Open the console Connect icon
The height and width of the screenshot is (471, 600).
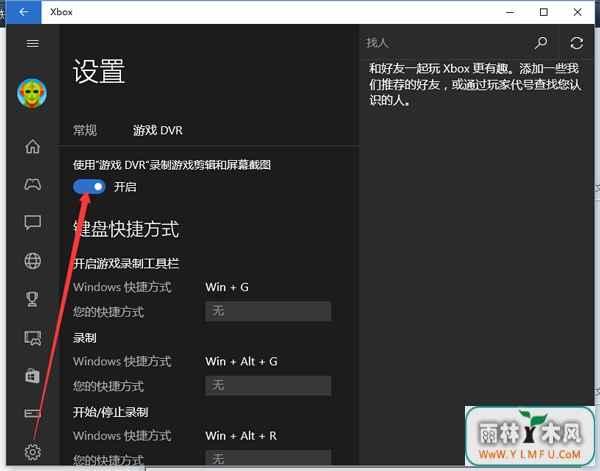33,414
